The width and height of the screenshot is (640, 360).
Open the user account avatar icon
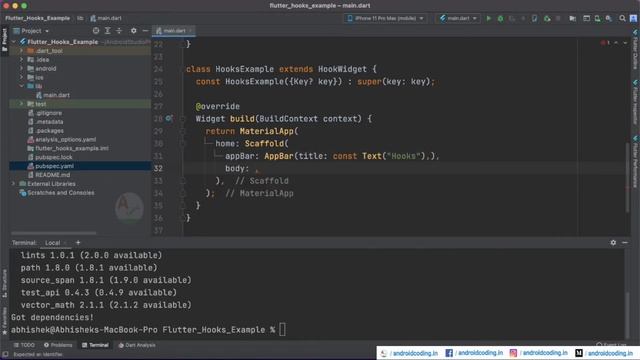pyautogui.click(x=633, y=18)
